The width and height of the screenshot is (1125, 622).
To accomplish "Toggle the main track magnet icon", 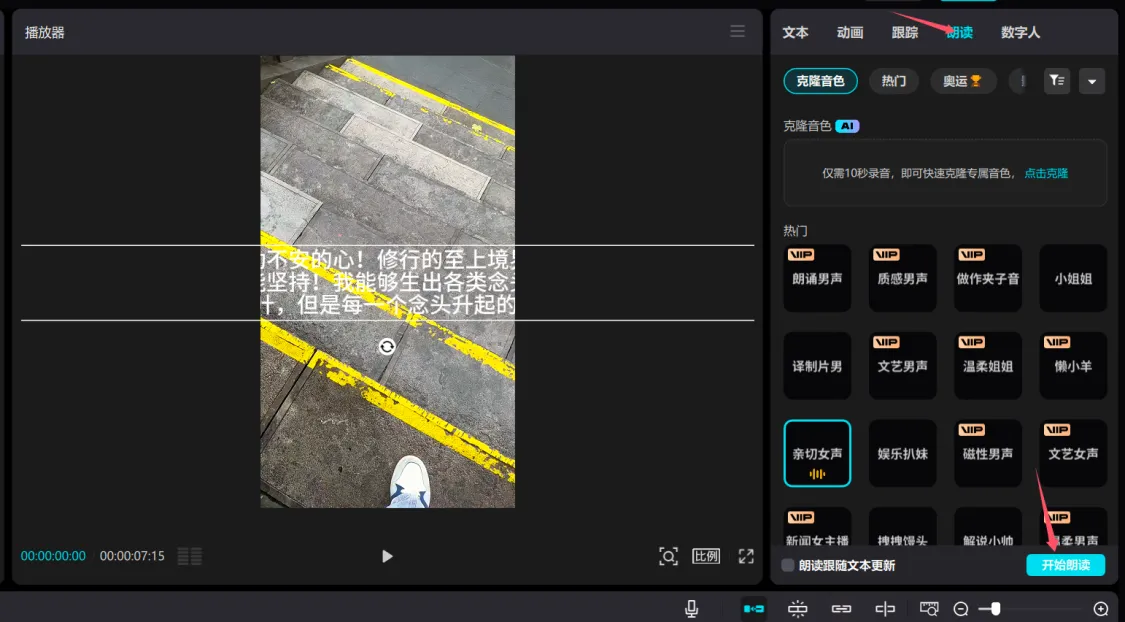I will point(753,608).
